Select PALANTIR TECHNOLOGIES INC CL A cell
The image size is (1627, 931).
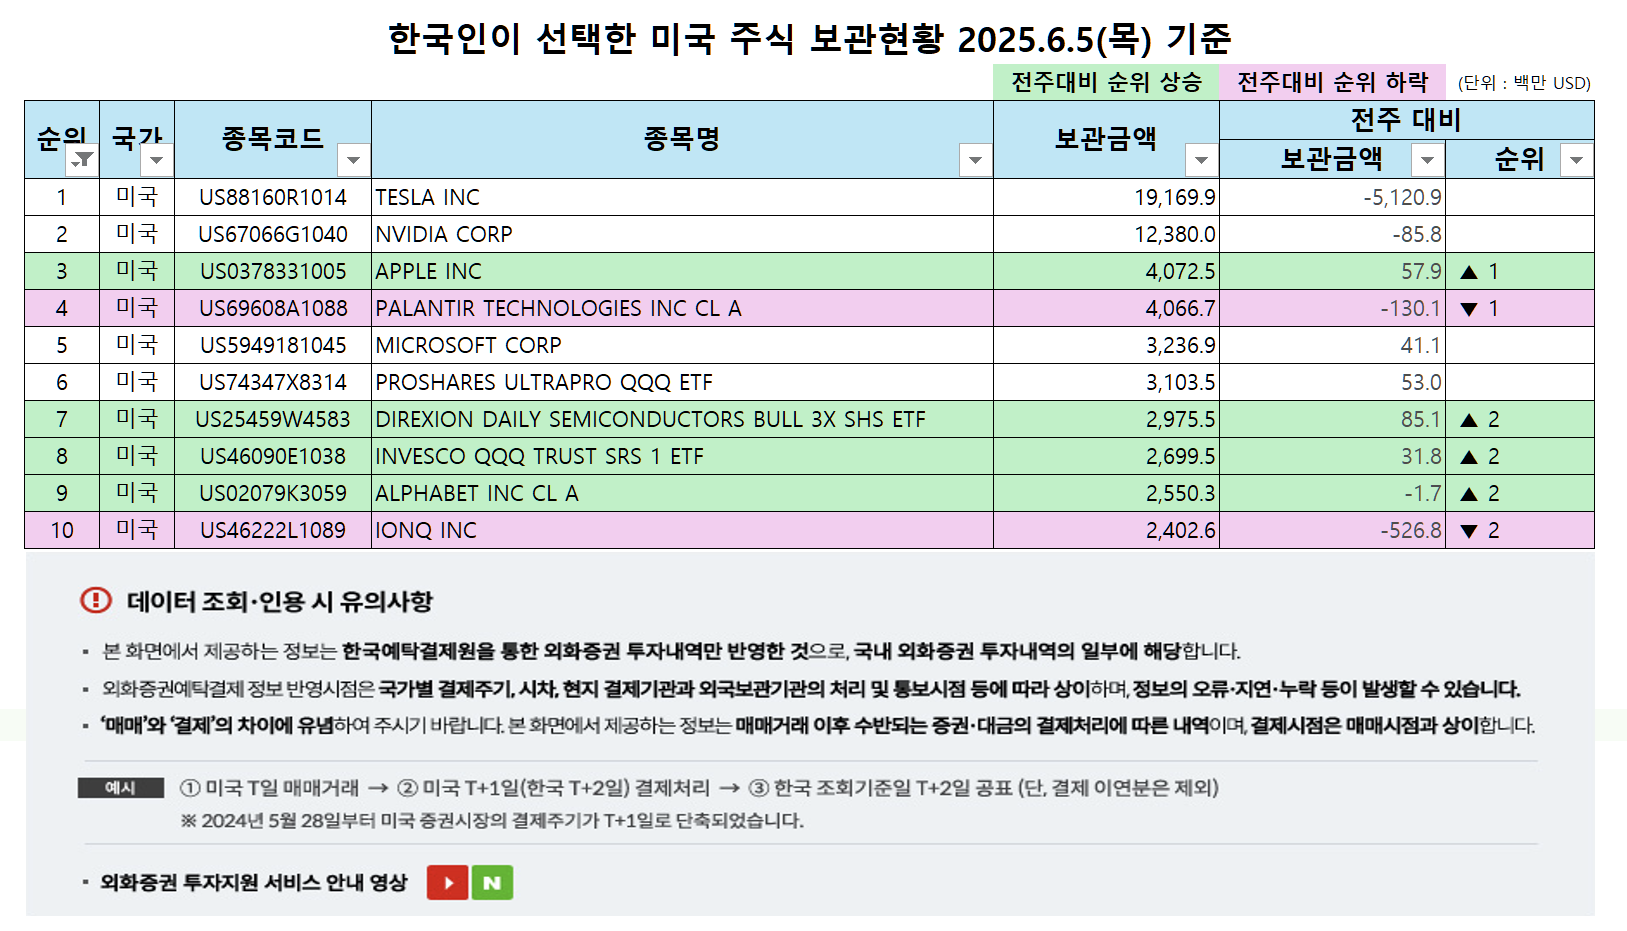point(682,308)
